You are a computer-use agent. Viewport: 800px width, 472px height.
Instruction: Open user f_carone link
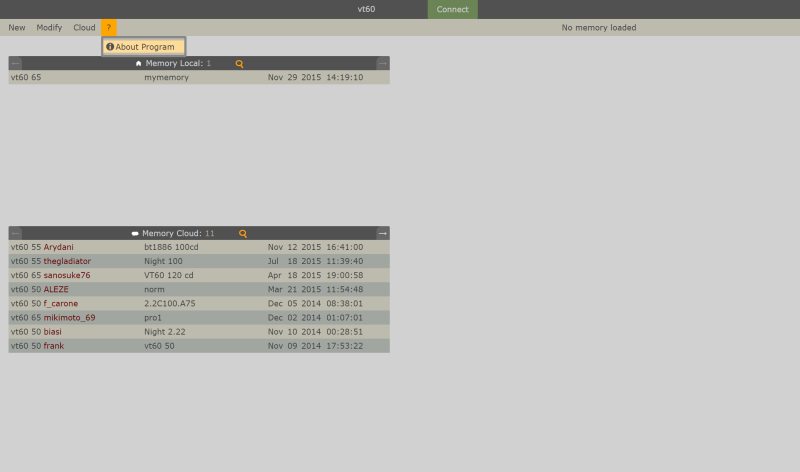(61, 304)
